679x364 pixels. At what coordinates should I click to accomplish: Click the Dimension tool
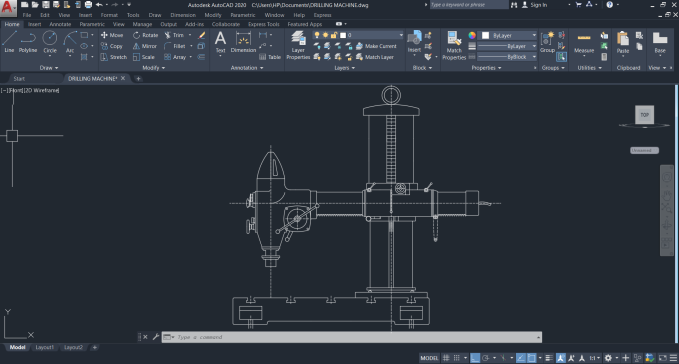pyautogui.click(x=243, y=42)
